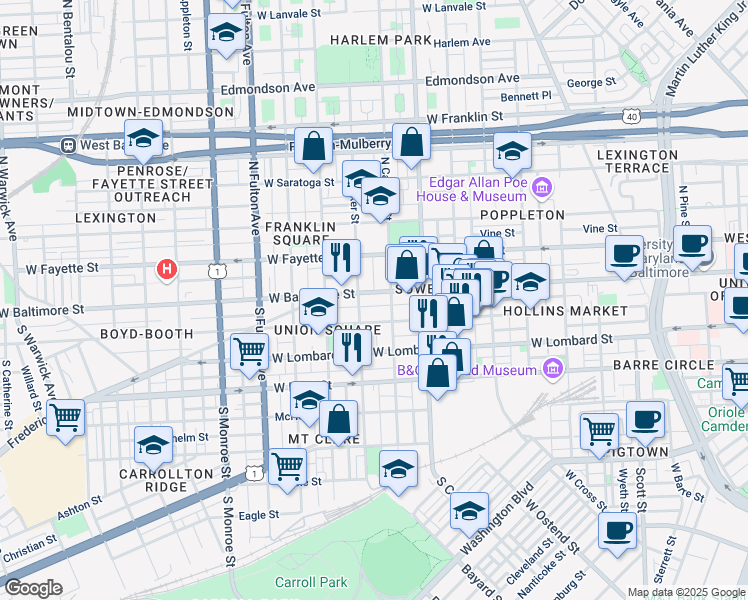The width and height of the screenshot is (748, 600).
Task: Open the school marker above Union Square label
Action: point(319,307)
